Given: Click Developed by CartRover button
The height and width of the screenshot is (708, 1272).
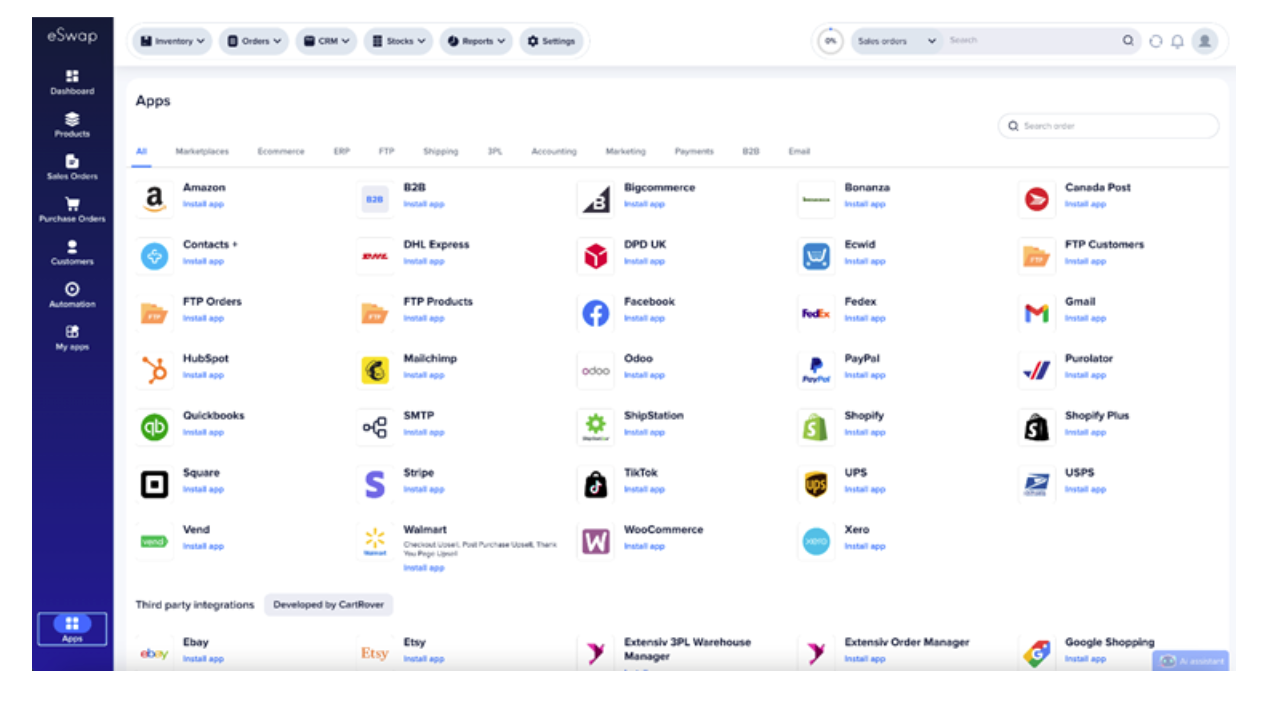Looking at the screenshot, I should [x=329, y=605].
